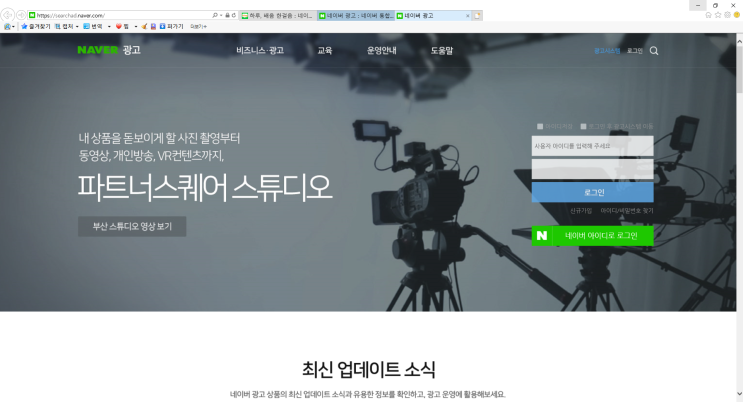Screen dimensions: 743x402
Task: Toggle 로그인 후 광고시스템 이동 checkbox
Action: [x=583, y=126]
